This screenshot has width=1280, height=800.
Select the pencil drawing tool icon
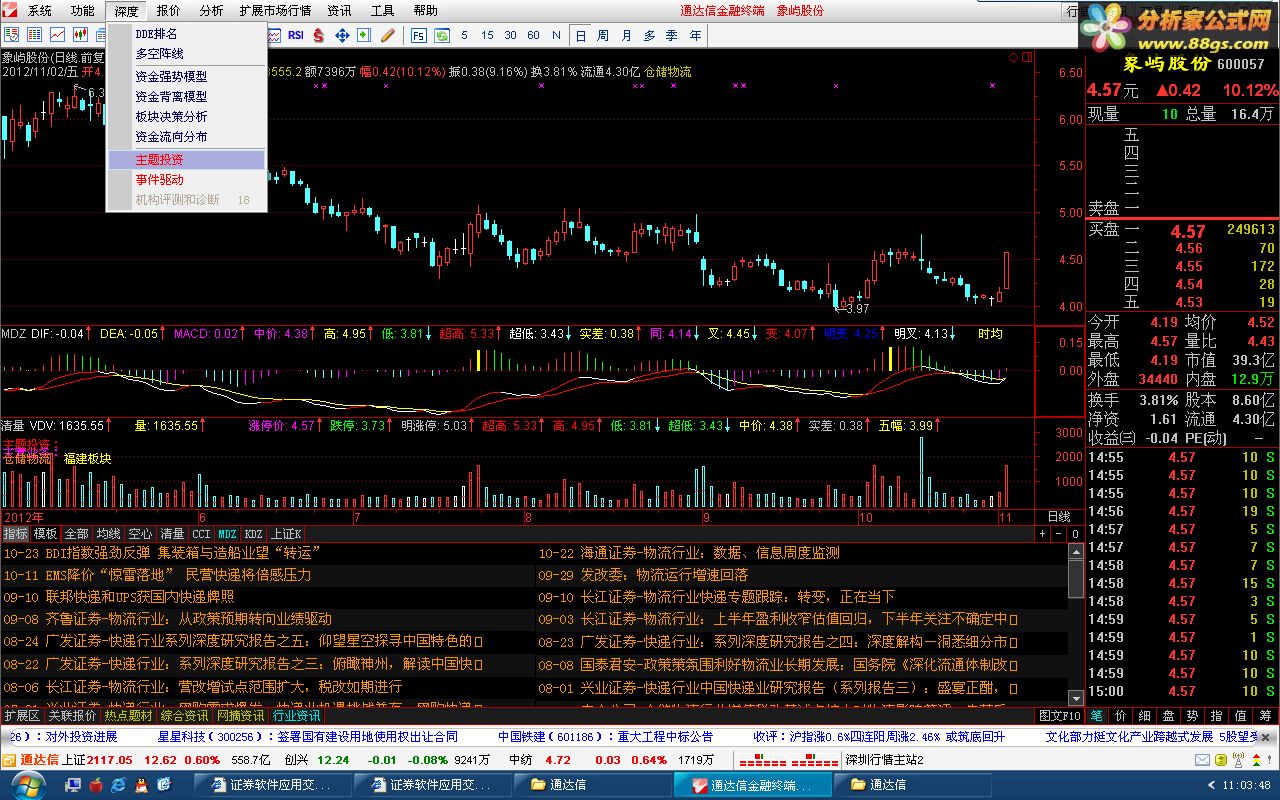(388, 35)
